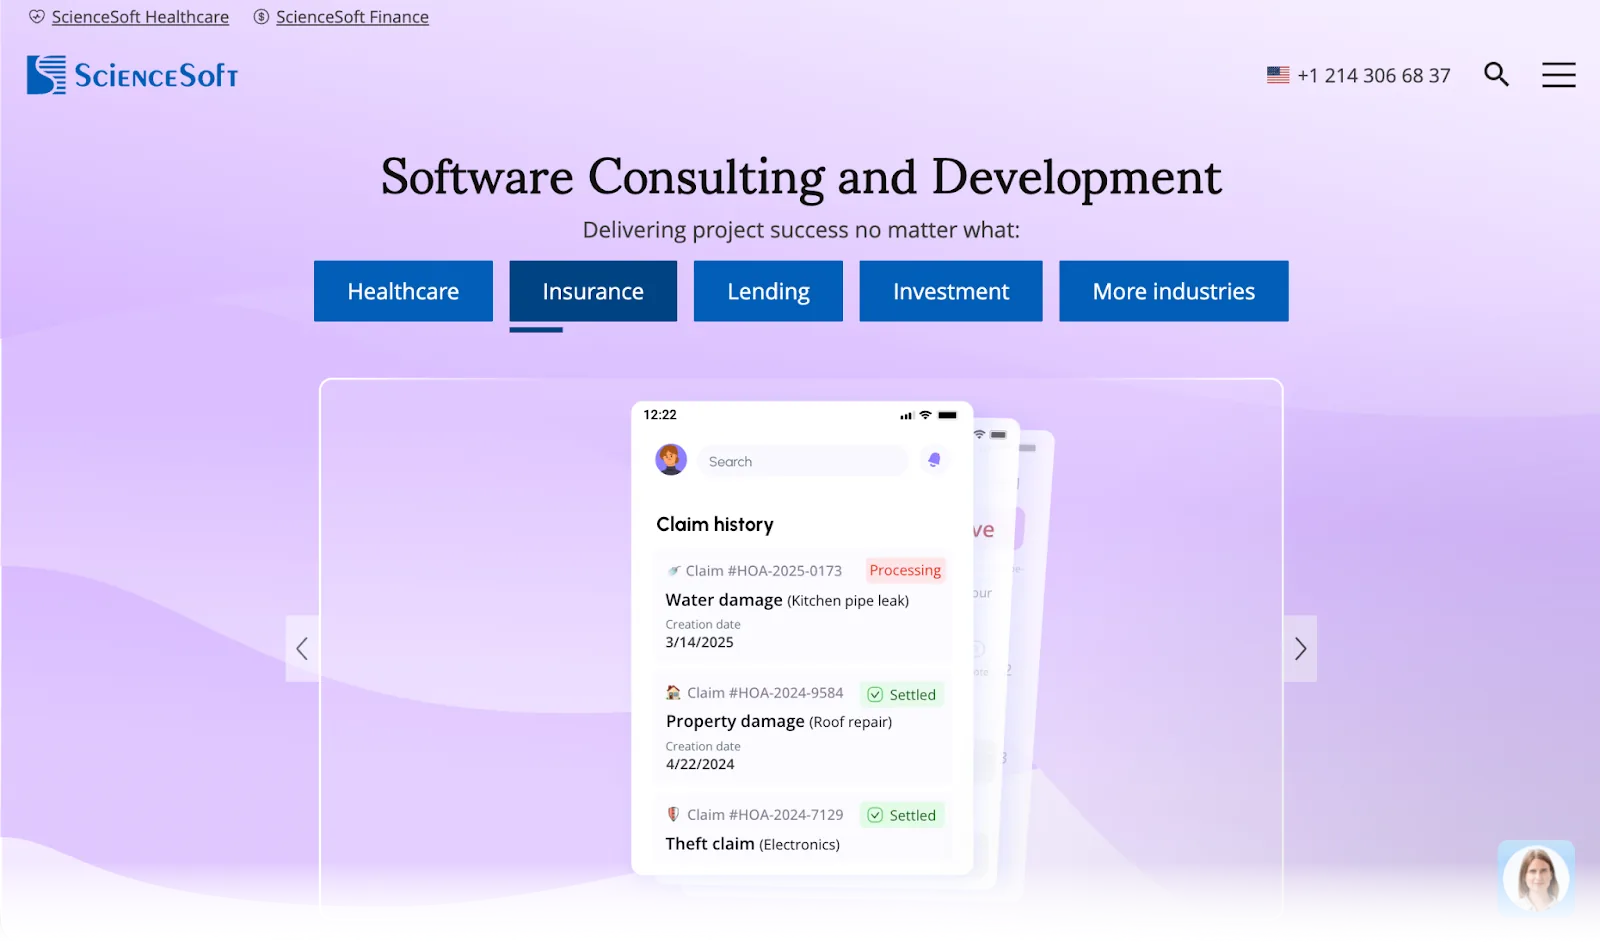The height and width of the screenshot is (945, 1600).
Task: Click the Settled checkmark on claim #HOA-2024-9584
Action: (875, 694)
